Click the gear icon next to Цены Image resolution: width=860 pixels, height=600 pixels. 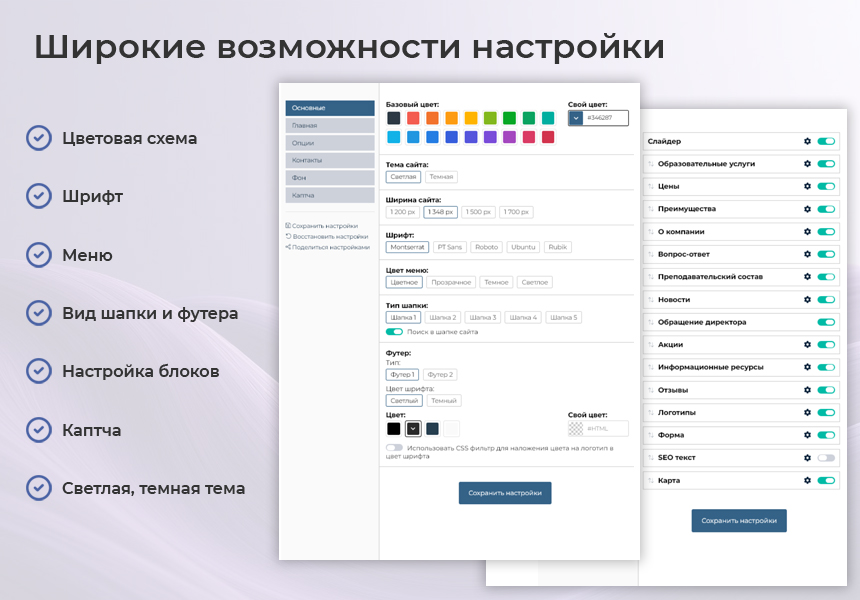808,185
